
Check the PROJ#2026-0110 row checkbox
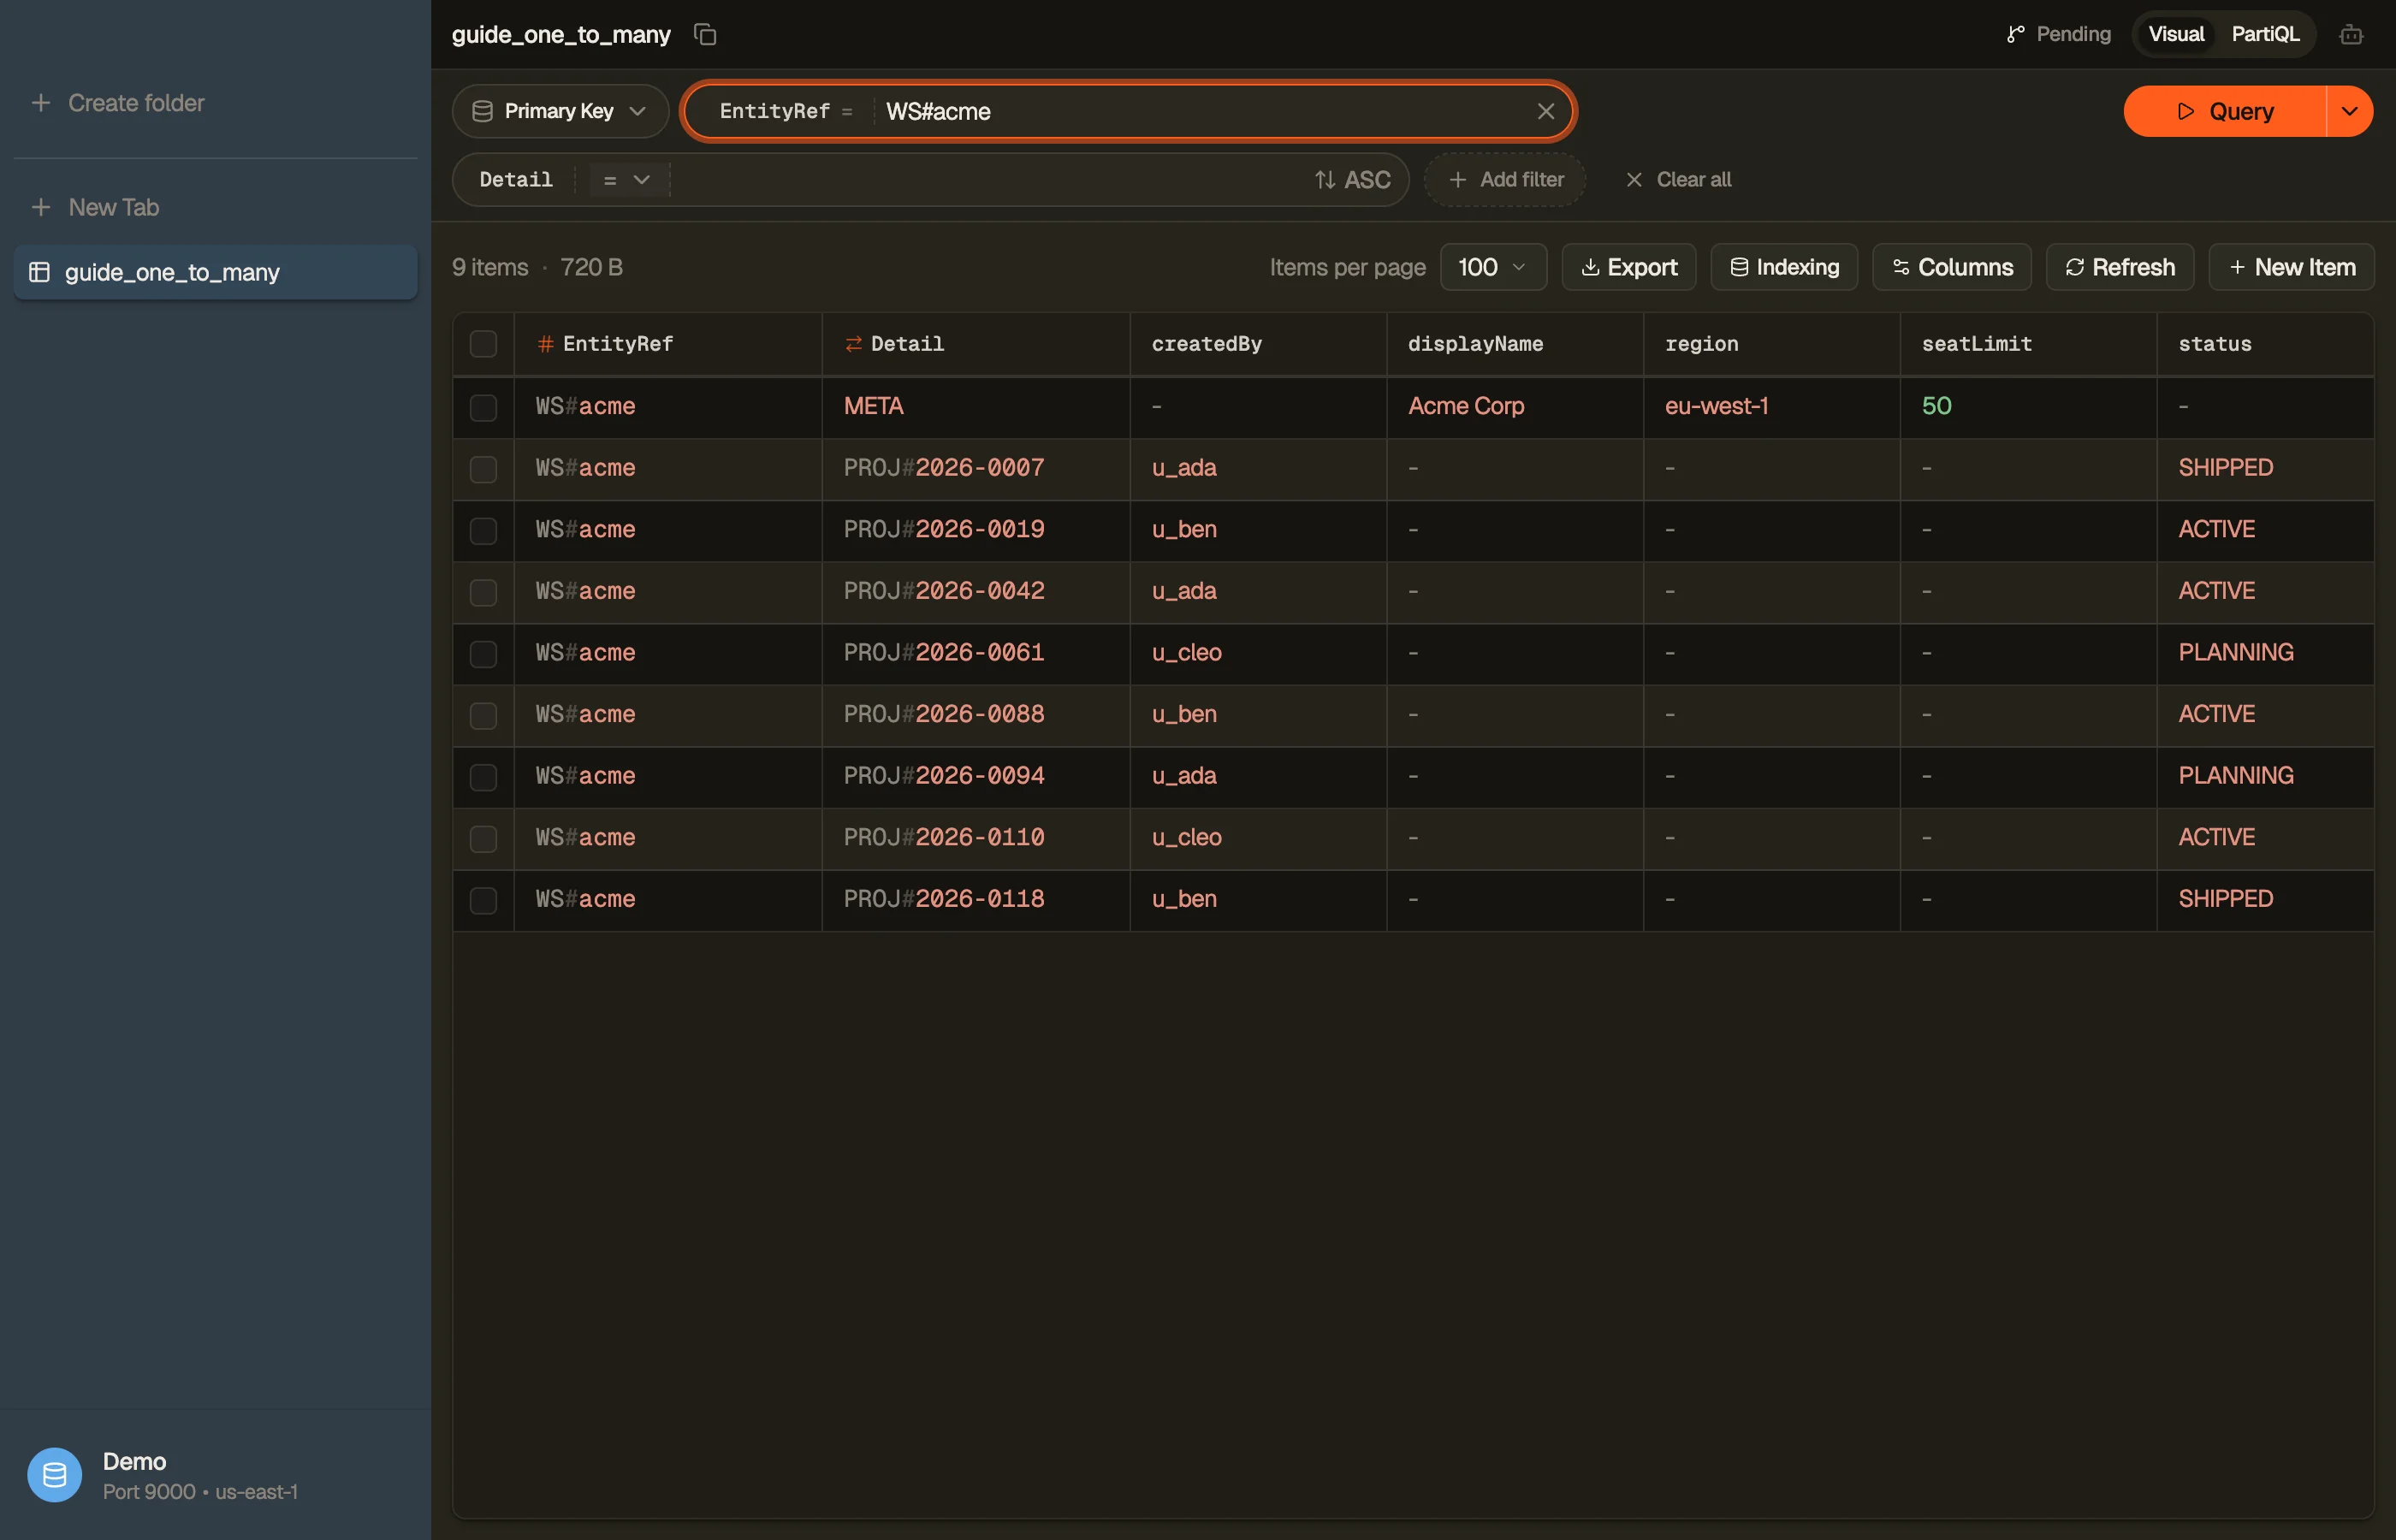click(x=484, y=839)
